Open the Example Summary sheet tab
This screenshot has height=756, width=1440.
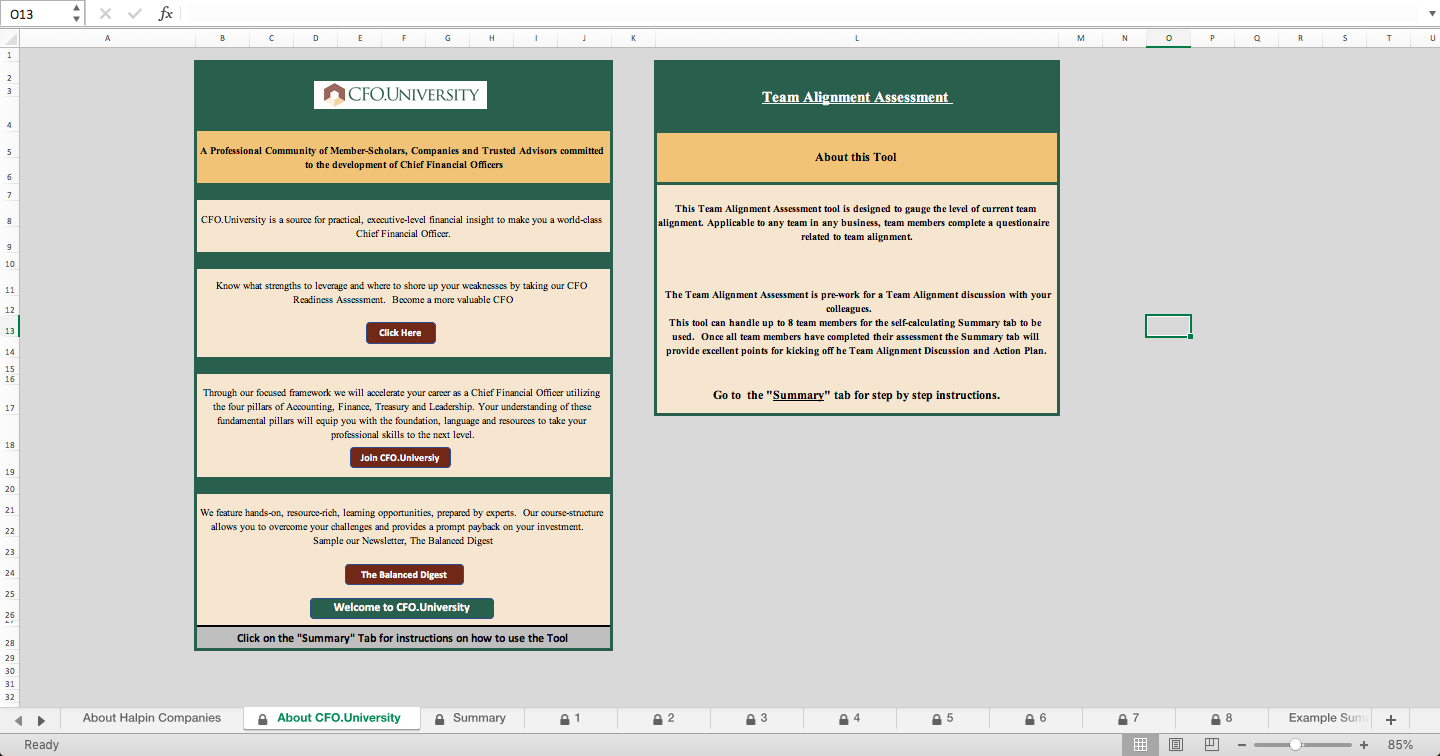(x=1320, y=718)
